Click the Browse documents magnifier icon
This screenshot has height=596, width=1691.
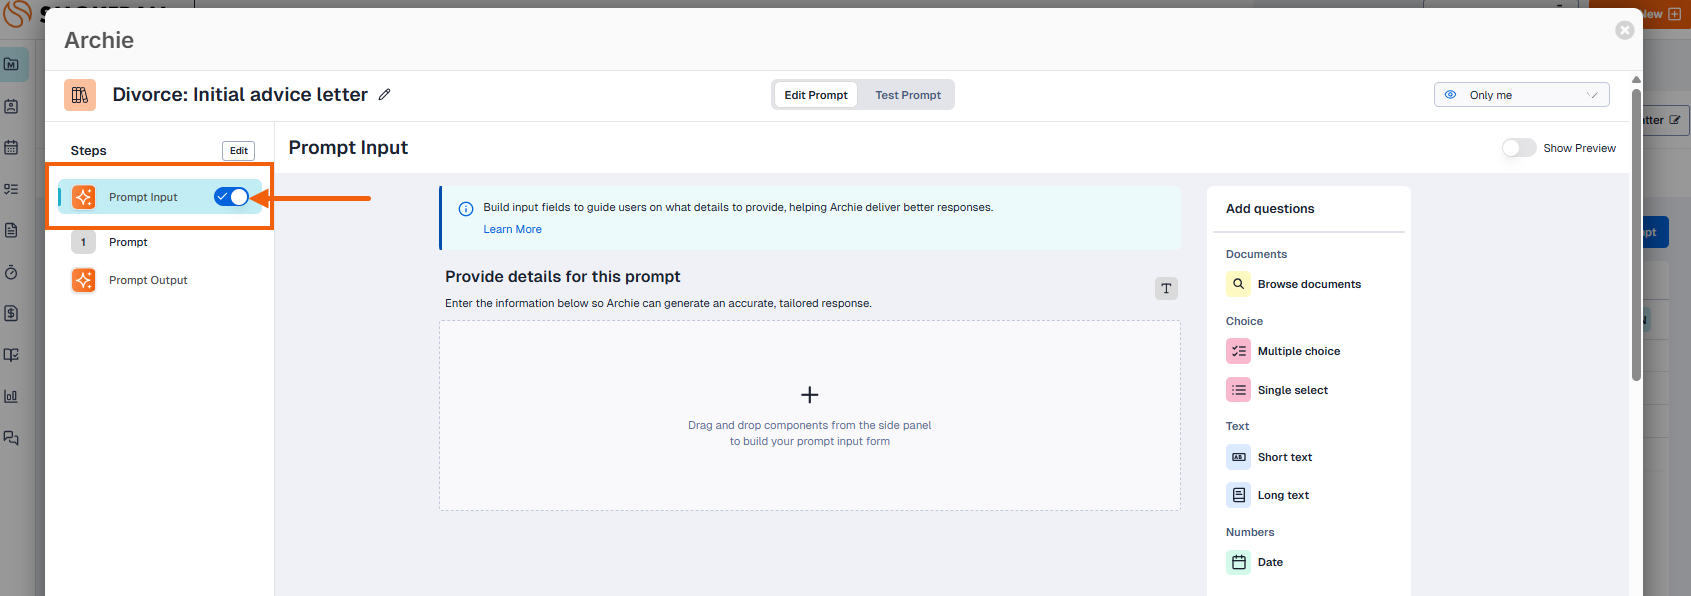[1238, 284]
